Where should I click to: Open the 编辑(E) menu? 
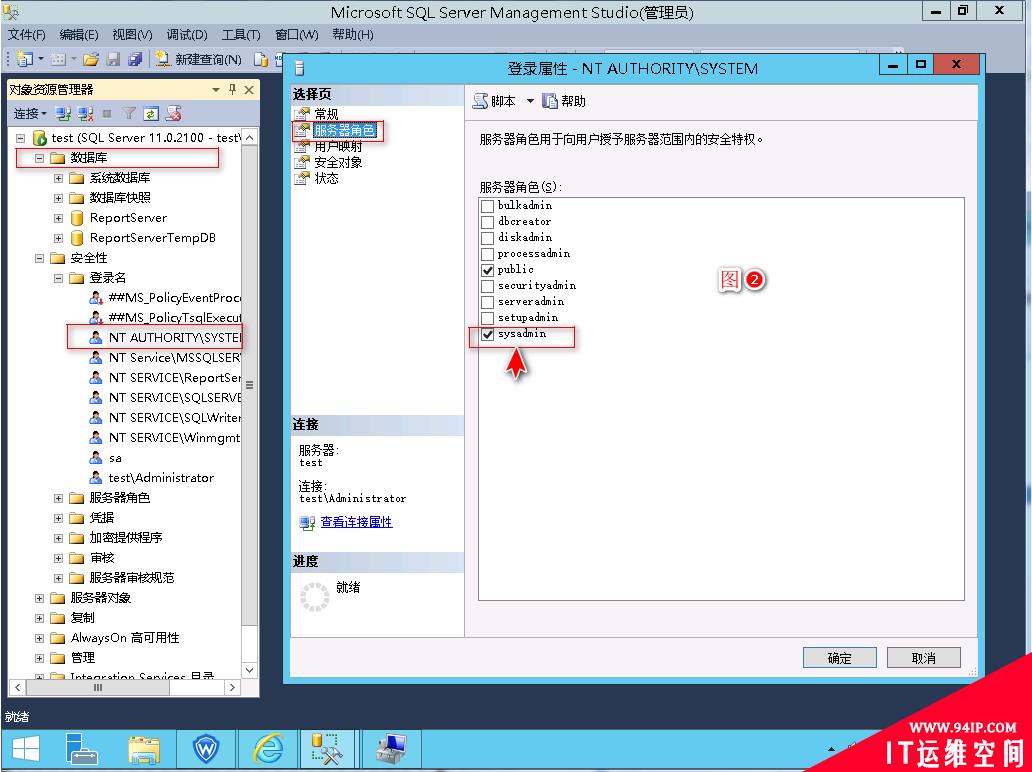(78, 35)
